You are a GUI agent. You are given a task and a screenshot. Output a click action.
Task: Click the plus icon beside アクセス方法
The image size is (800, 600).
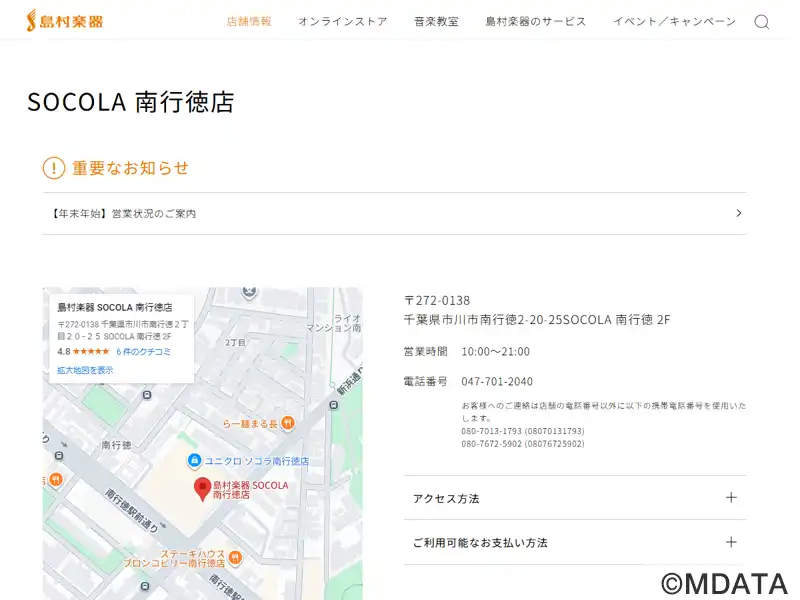pyautogui.click(x=731, y=497)
